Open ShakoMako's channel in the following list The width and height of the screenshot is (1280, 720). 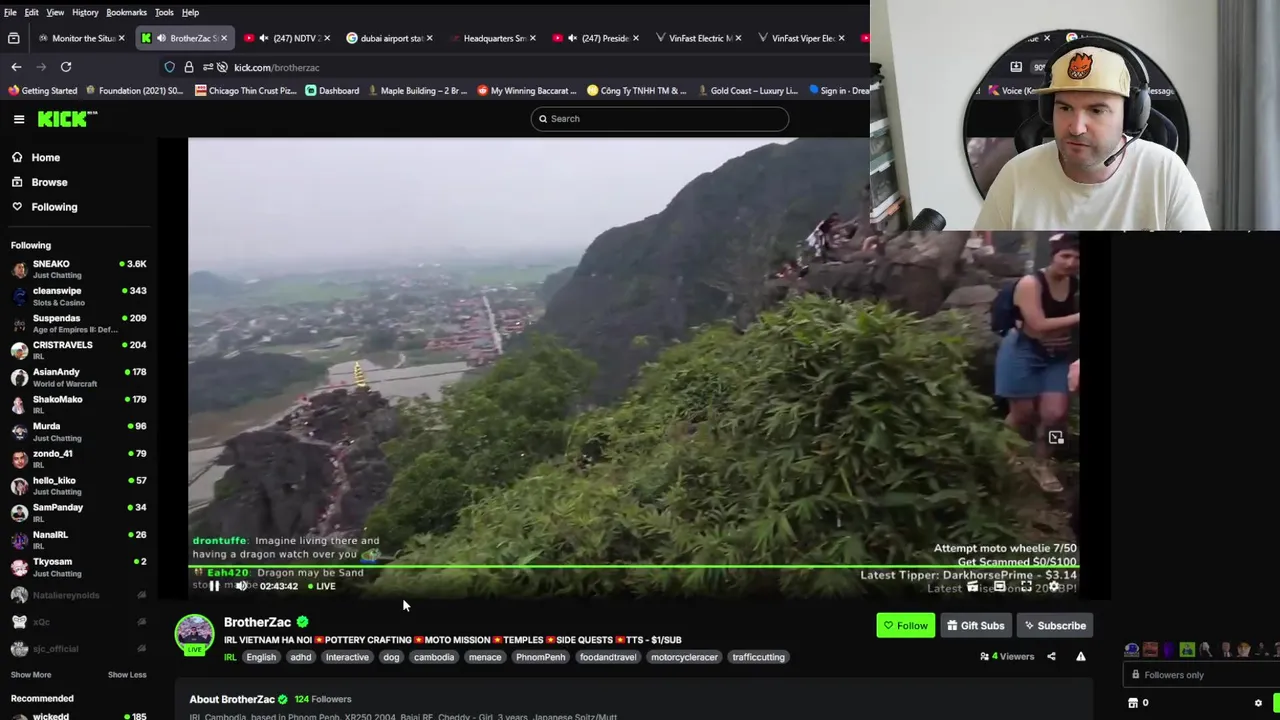(78, 404)
